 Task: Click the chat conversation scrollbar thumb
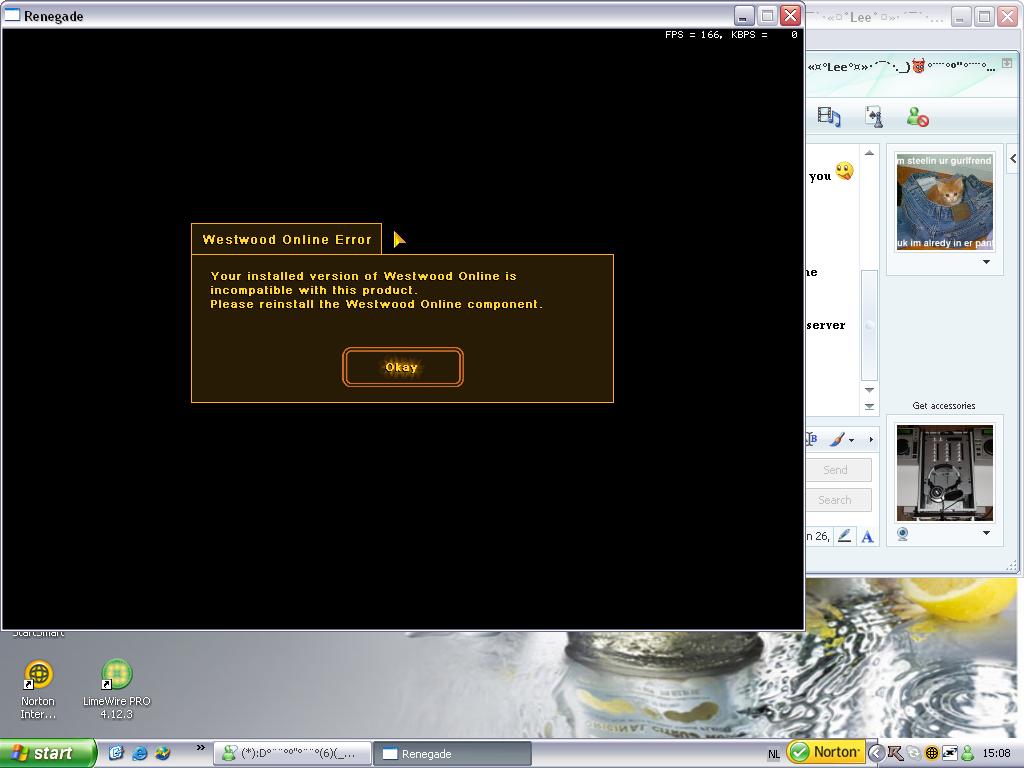(x=869, y=325)
